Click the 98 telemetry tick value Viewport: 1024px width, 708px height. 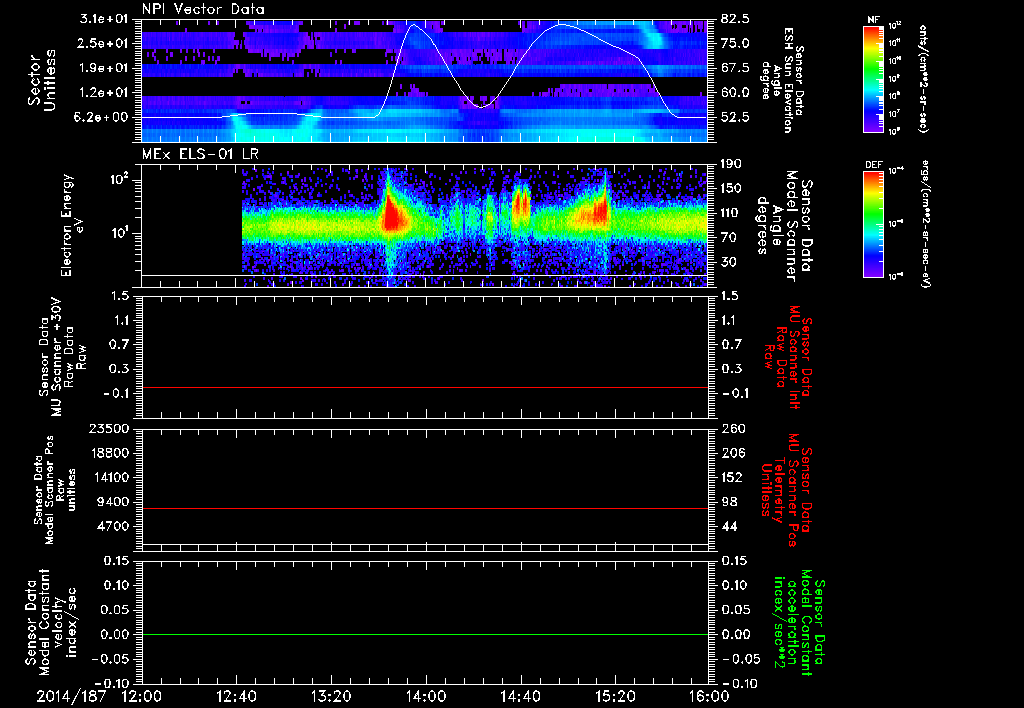click(729, 502)
